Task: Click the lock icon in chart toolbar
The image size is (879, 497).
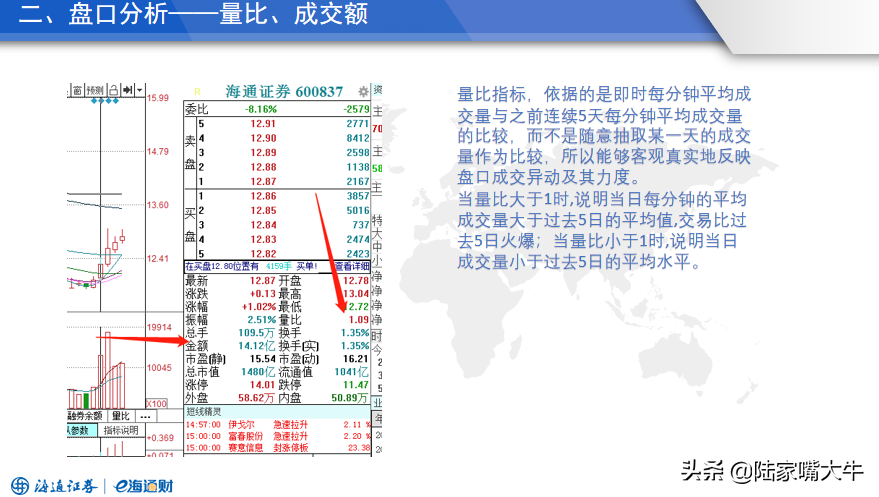Action: (x=114, y=90)
